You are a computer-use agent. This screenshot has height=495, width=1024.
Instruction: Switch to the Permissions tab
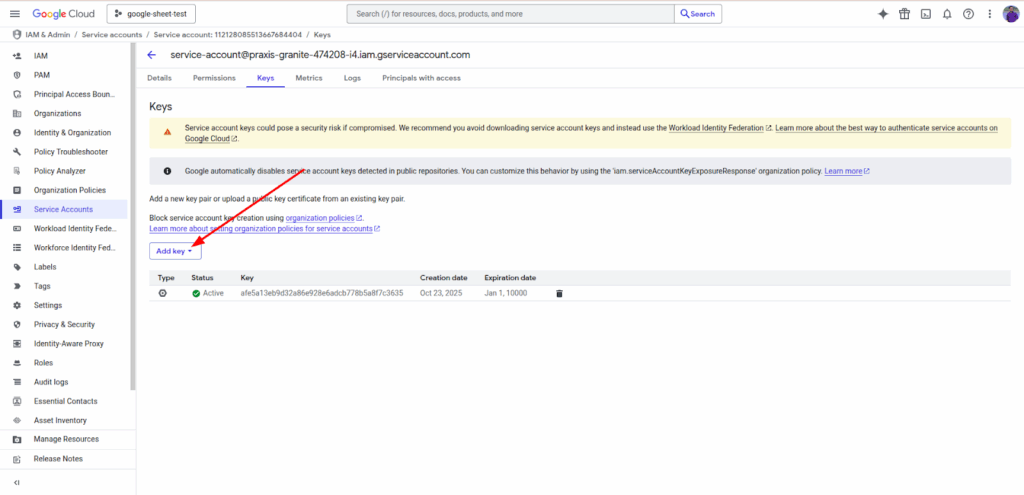214,77
